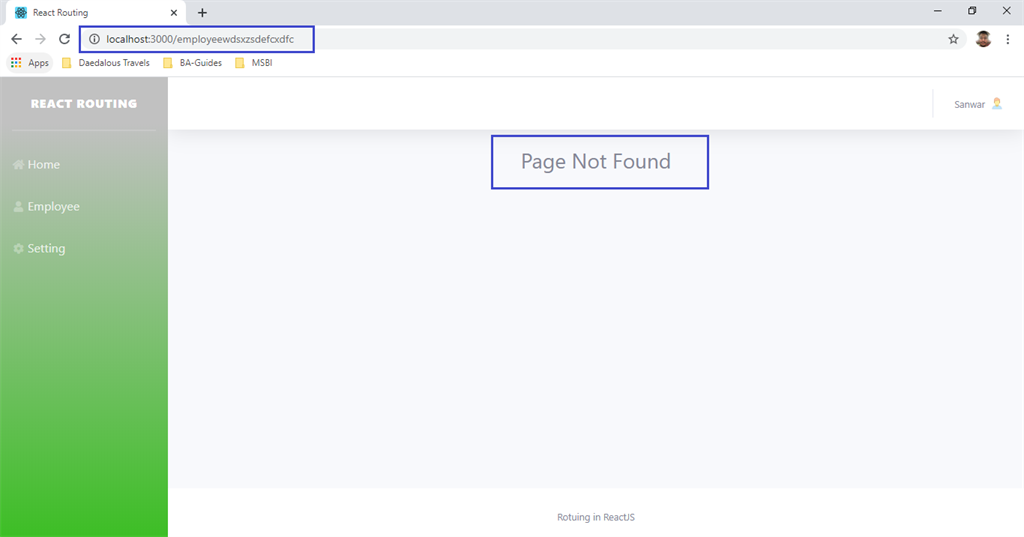Click the Sanwar user avatar icon
The width and height of the screenshot is (1024, 537).
point(997,104)
